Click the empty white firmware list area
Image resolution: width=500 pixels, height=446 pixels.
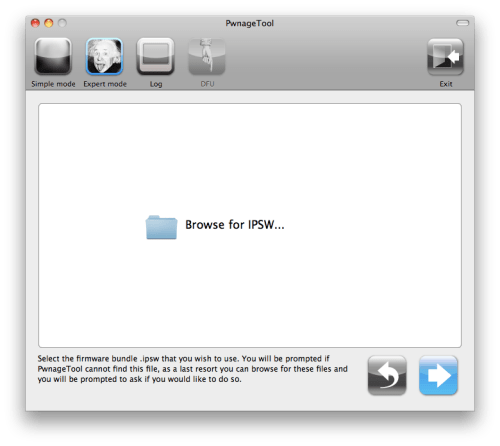click(250, 225)
